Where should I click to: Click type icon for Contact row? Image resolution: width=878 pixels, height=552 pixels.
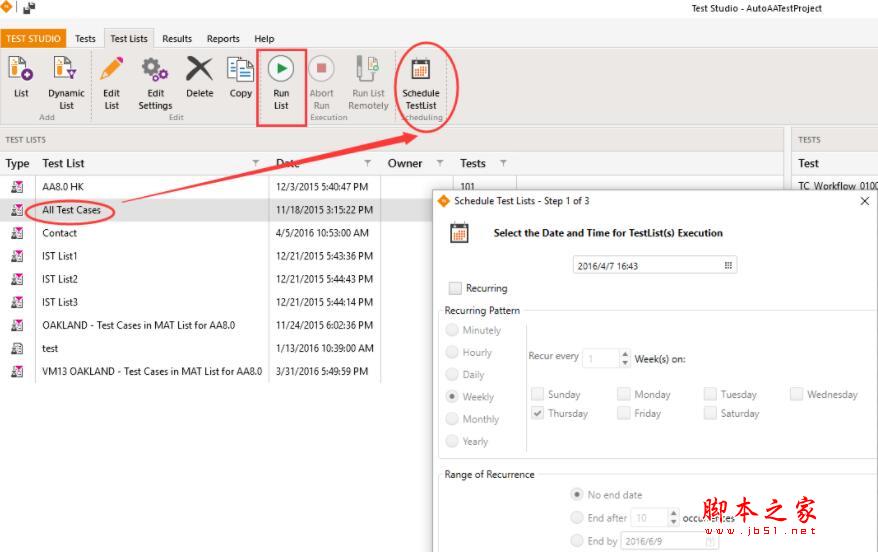pyautogui.click(x=17, y=233)
